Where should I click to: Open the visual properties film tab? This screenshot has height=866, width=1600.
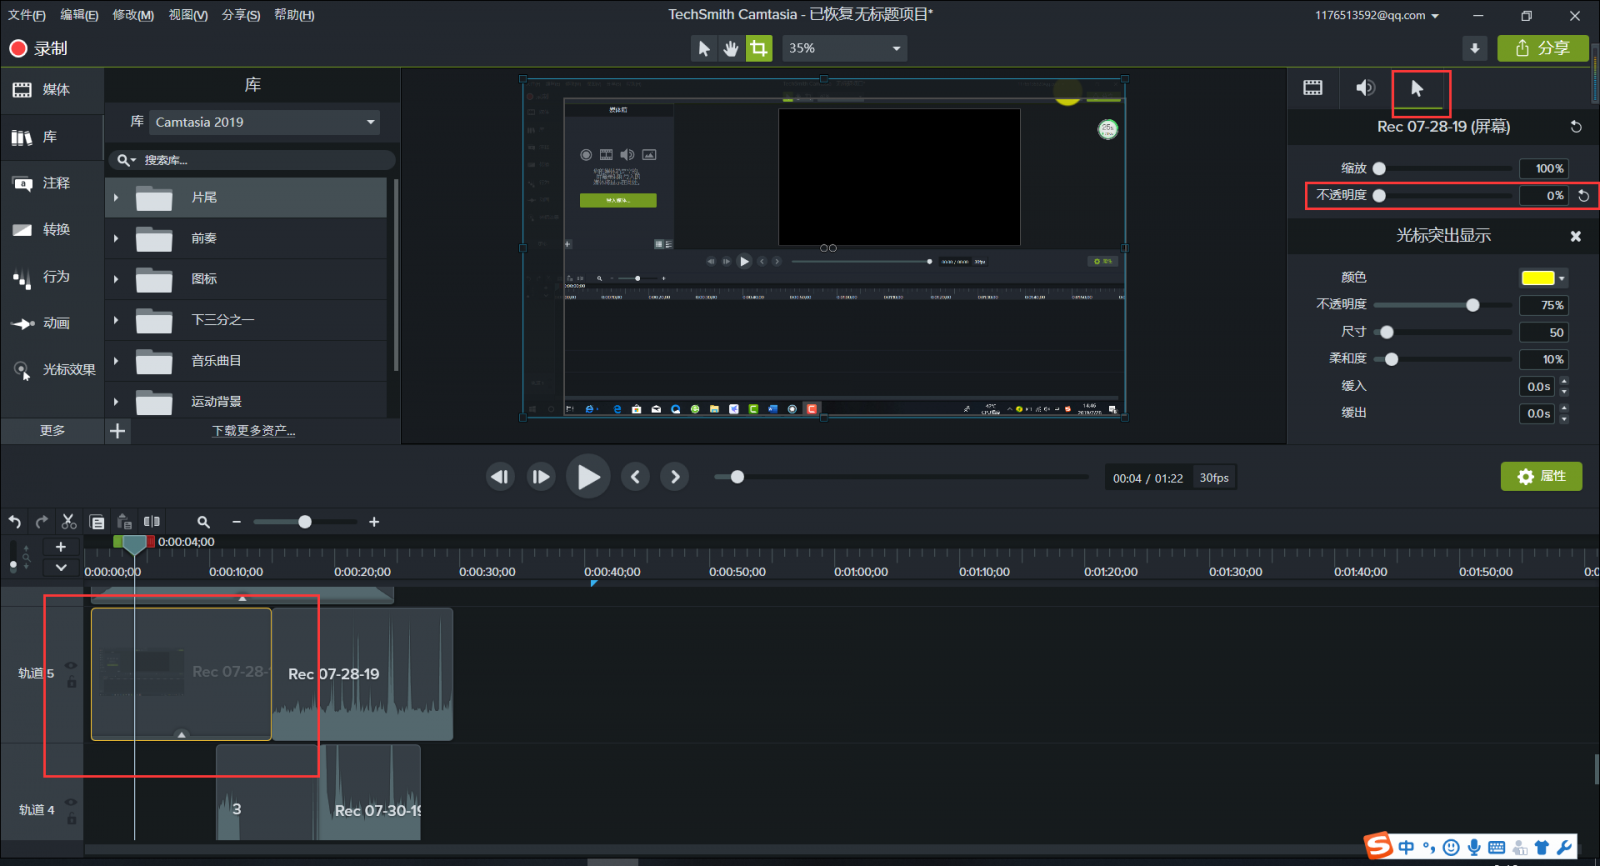pos(1313,88)
